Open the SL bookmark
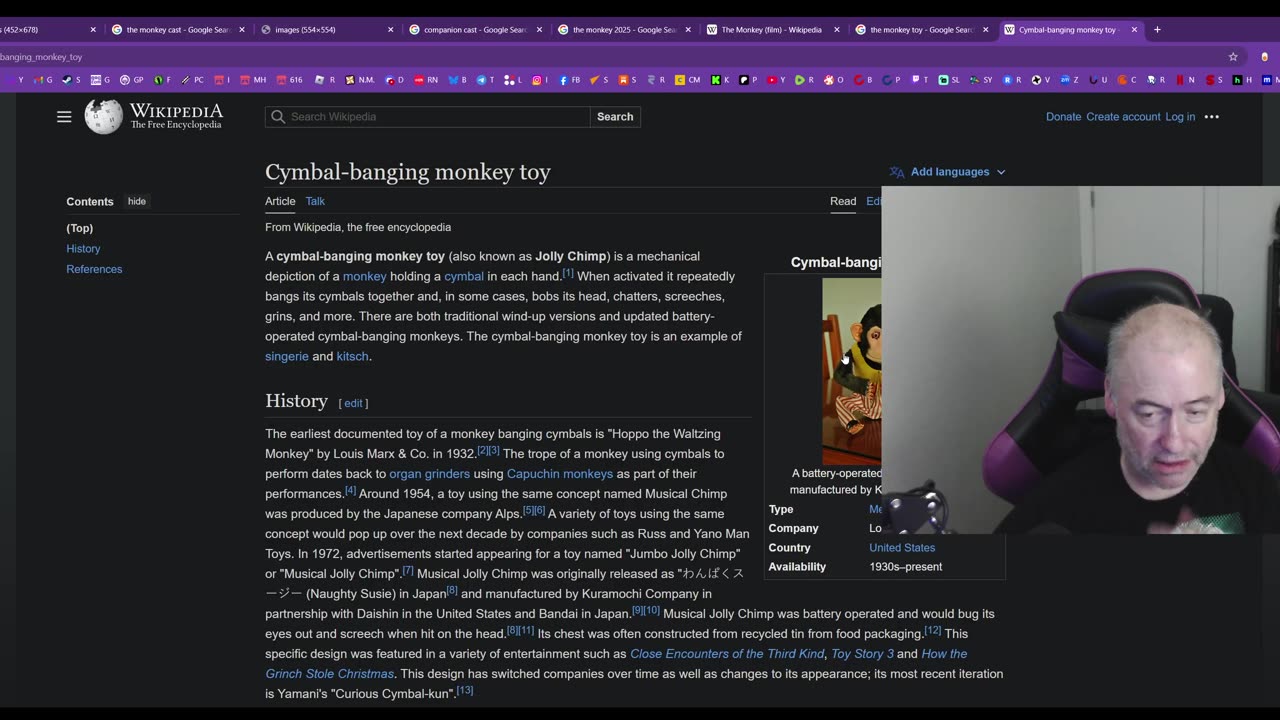This screenshot has height=720, width=1280. (949, 80)
